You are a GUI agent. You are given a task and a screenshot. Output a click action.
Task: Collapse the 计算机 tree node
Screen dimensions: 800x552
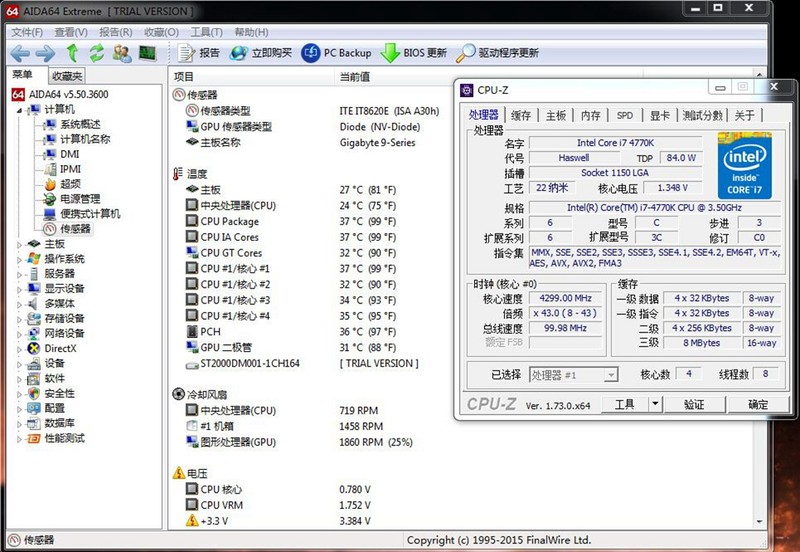[19, 110]
